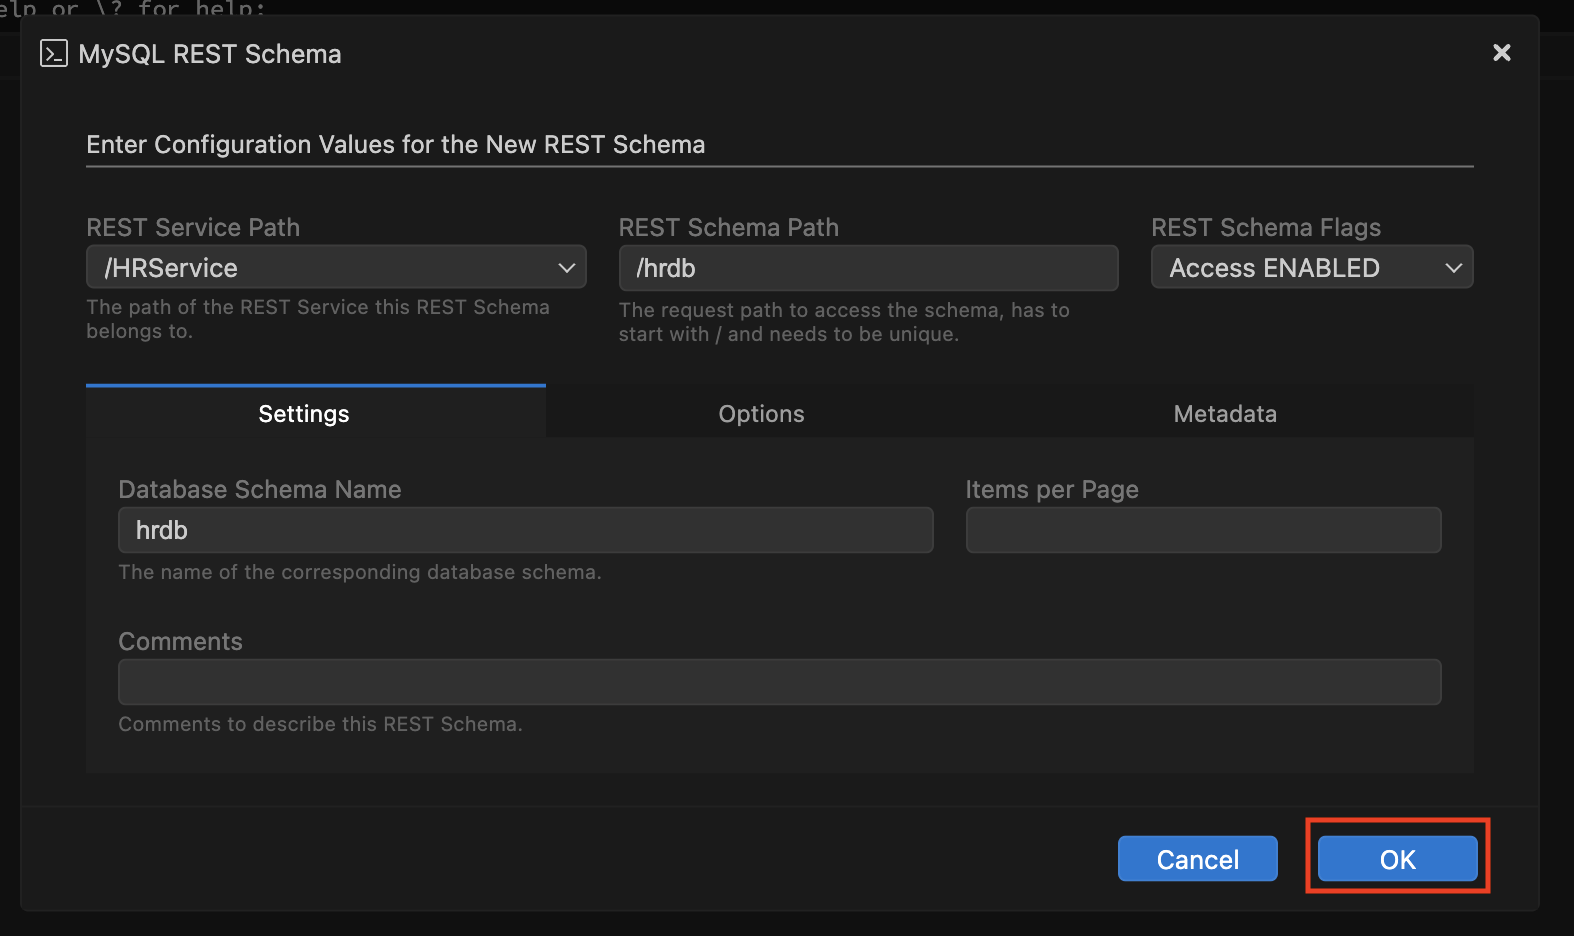
Task: Expand the REST Schema Flags dropdown
Action: pos(1311,268)
